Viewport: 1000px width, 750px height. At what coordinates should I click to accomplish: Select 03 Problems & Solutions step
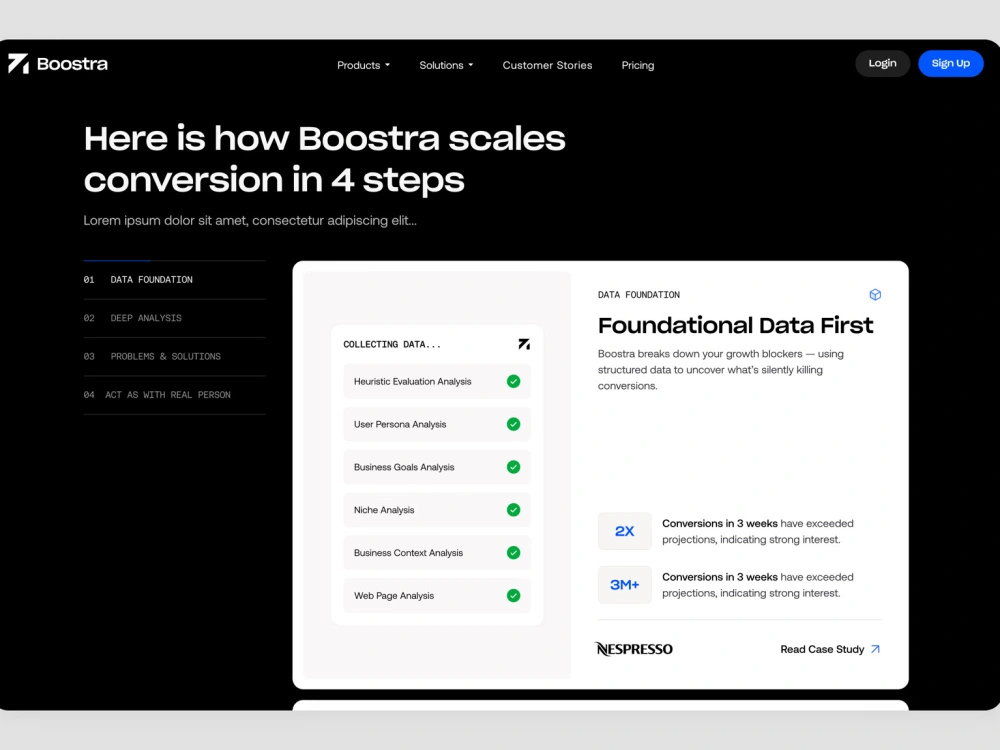click(174, 357)
